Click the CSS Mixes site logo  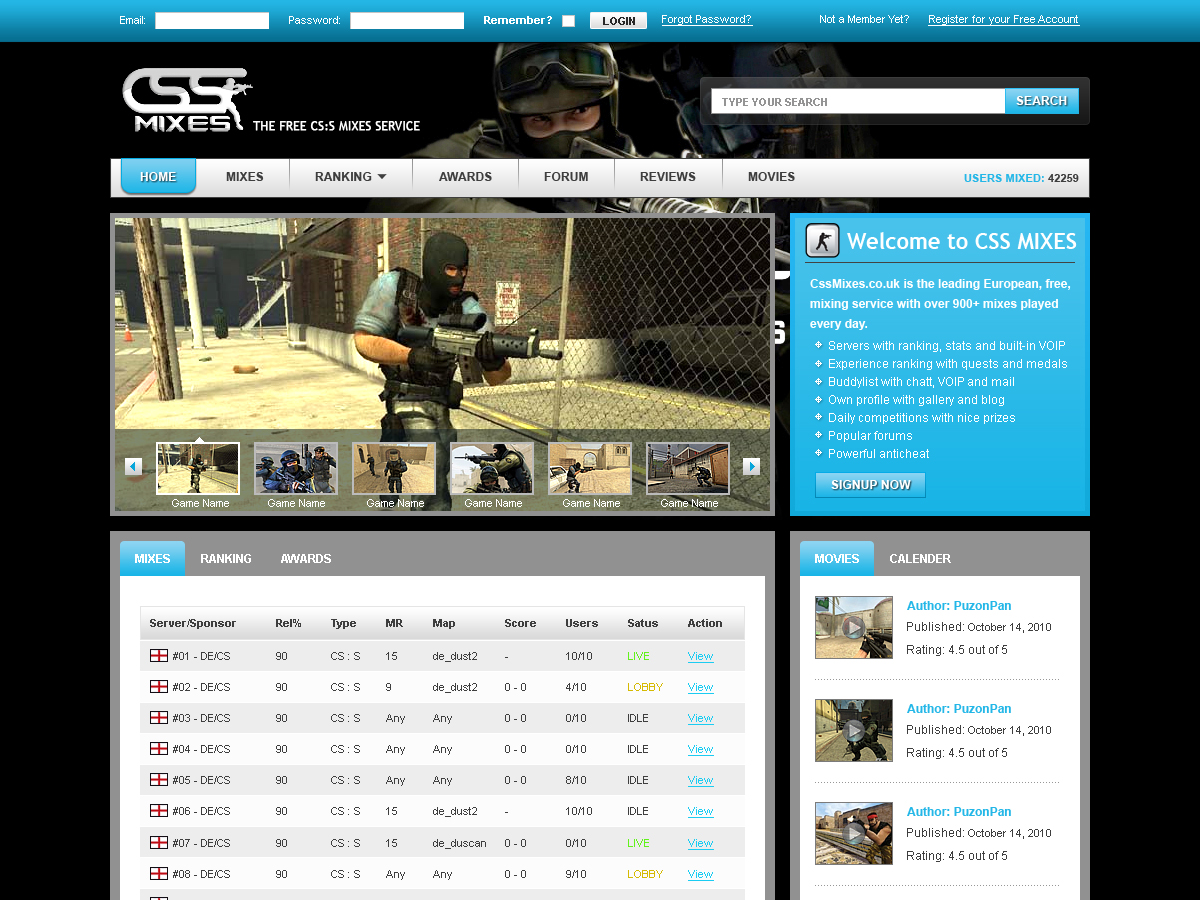pos(187,100)
